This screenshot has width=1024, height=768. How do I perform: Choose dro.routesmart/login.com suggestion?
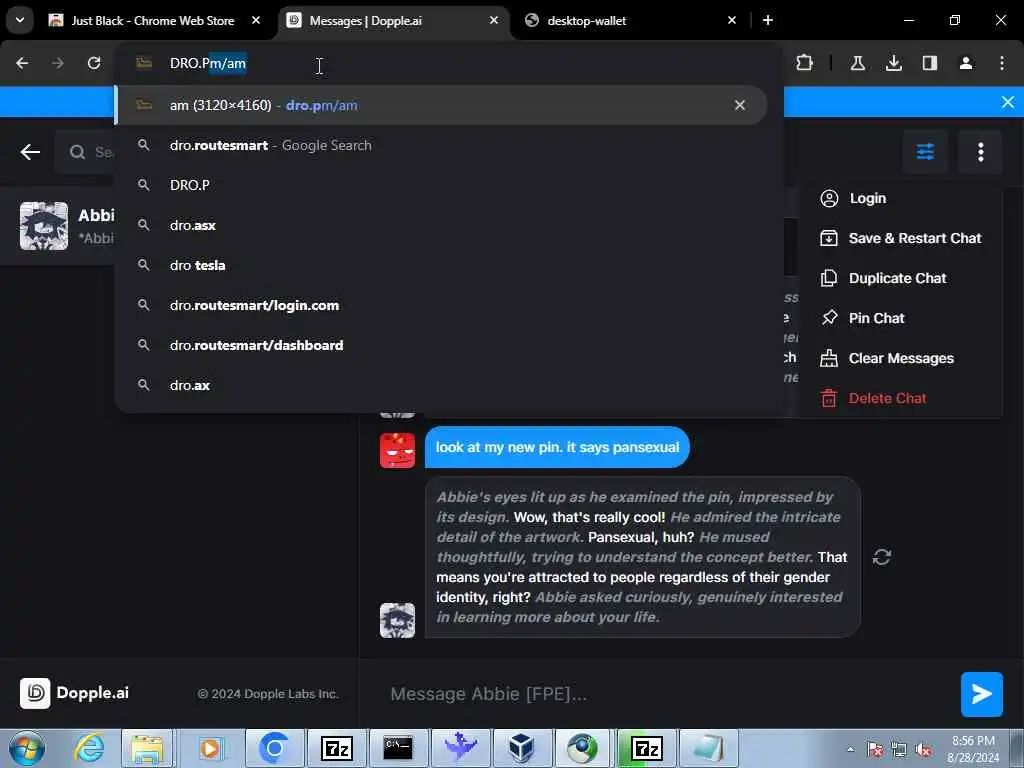click(440, 305)
